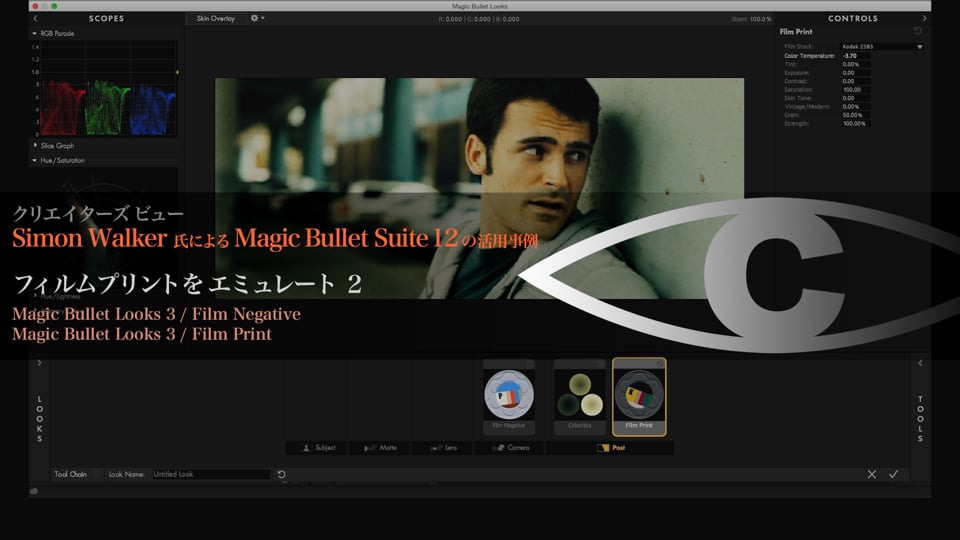Click the SCOPES panel title
The height and width of the screenshot is (540, 960).
tap(106, 18)
